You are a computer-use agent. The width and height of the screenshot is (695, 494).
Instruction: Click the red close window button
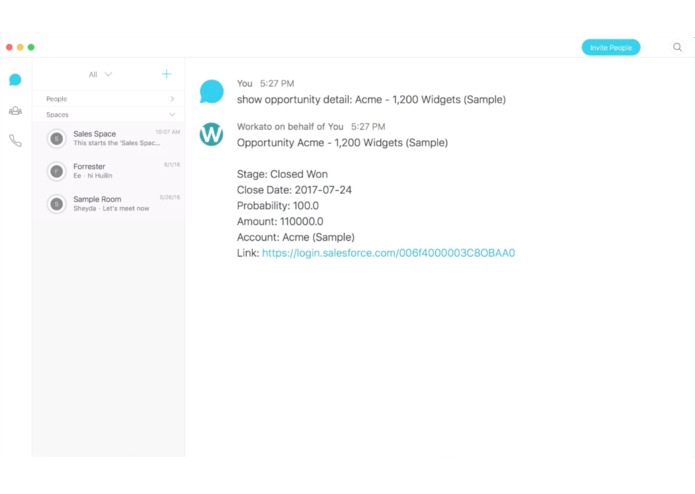(x=9, y=47)
